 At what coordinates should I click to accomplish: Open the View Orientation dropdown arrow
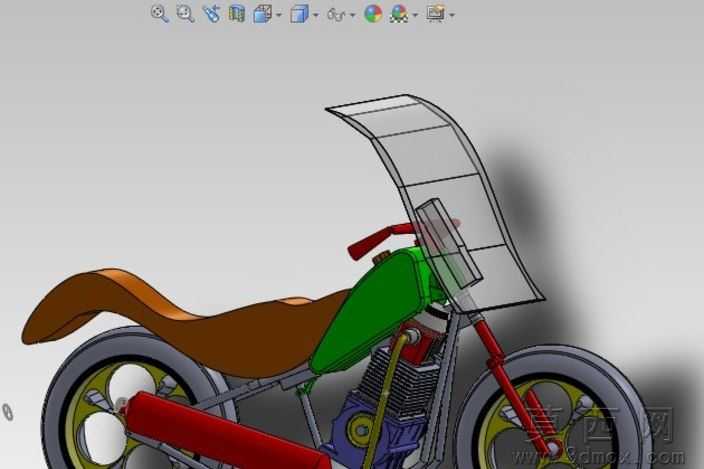[x=279, y=15]
